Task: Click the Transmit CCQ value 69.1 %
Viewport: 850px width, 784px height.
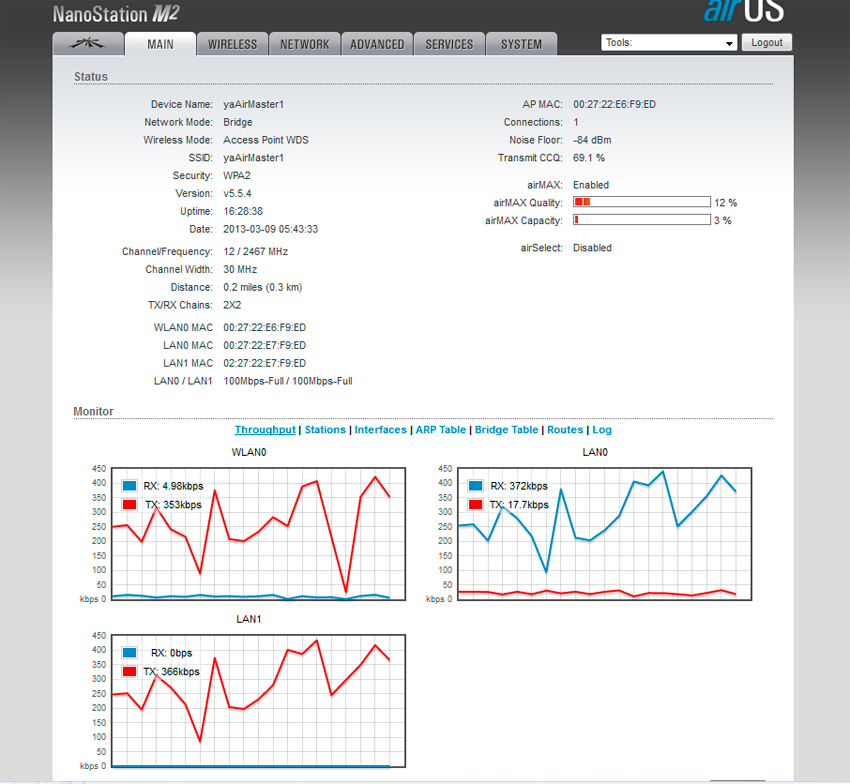Action: point(589,158)
